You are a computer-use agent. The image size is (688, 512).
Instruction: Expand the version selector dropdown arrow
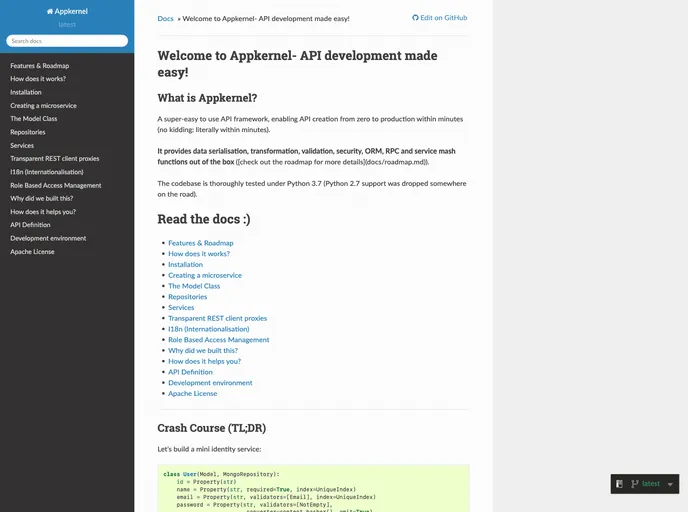point(670,484)
